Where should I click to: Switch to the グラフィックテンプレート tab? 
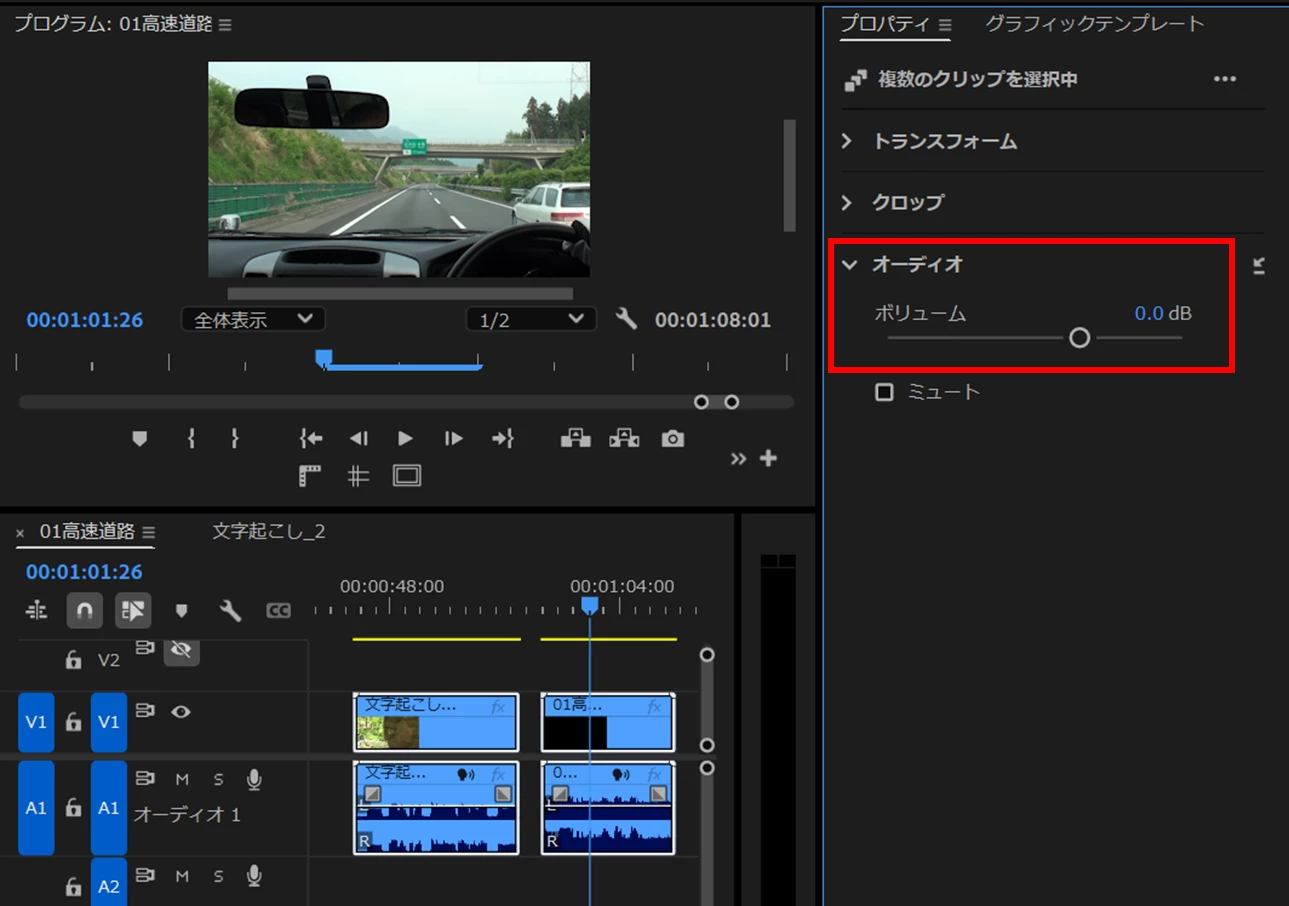pos(1095,24)
